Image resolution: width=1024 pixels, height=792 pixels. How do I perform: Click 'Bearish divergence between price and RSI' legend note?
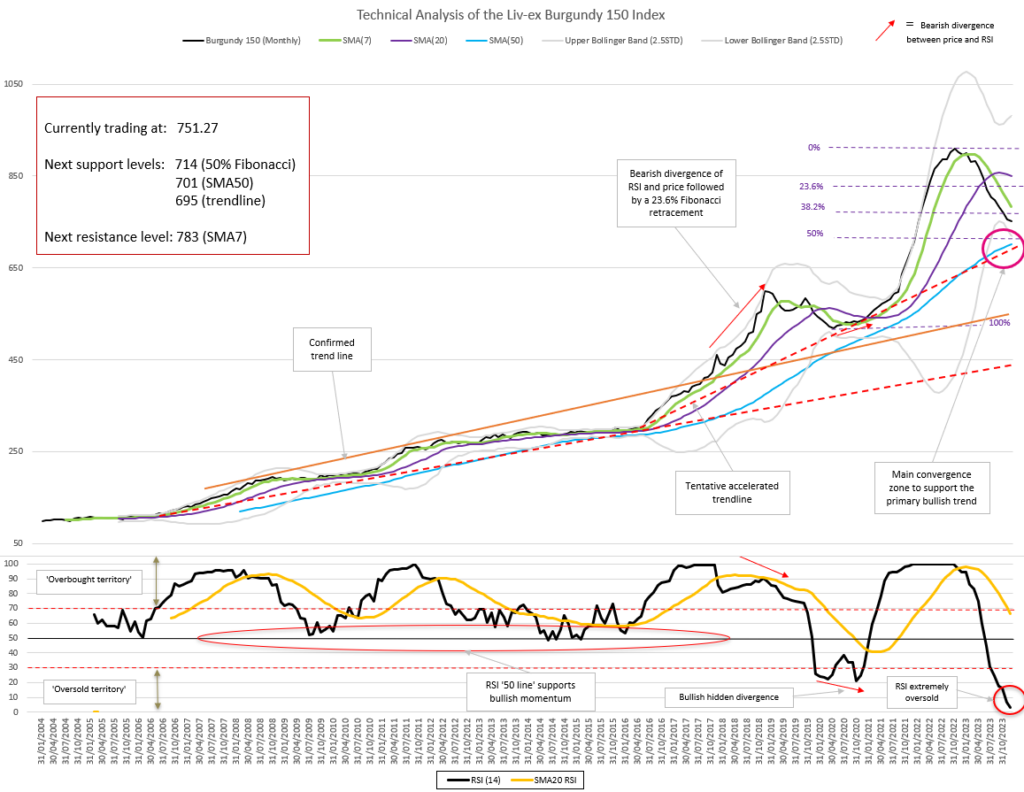pos(950,33)
